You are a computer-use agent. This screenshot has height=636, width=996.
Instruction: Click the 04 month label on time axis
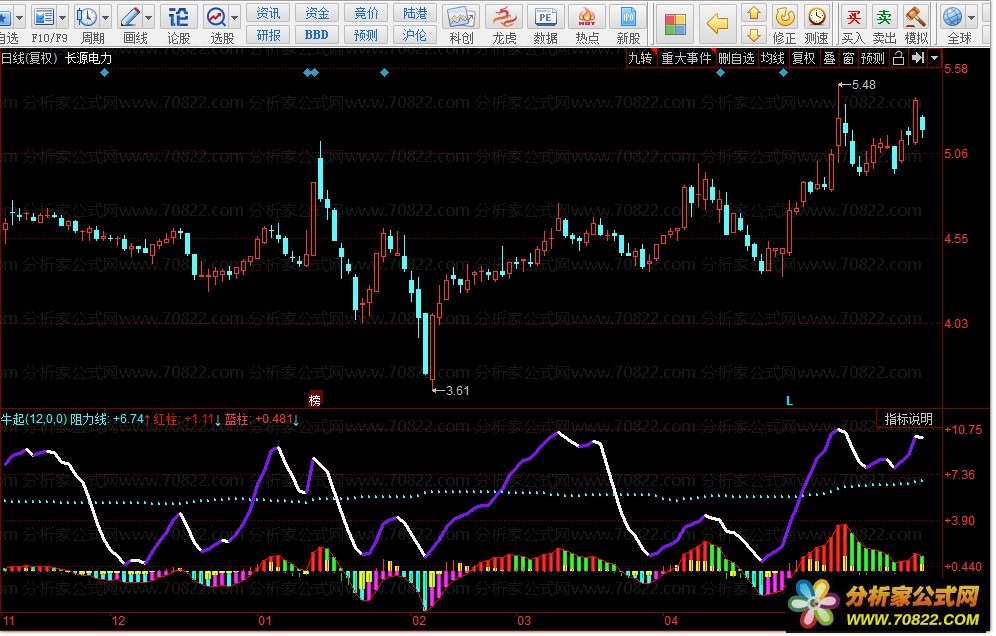click(x=671, y=621)
